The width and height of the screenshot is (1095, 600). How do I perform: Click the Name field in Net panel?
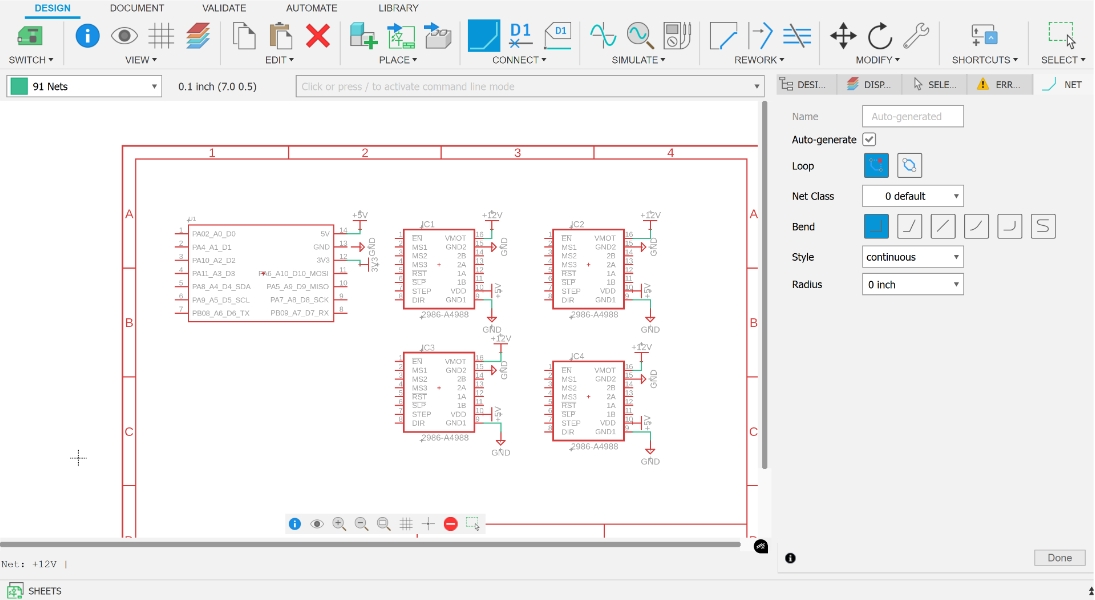click(x=913, y=116)
